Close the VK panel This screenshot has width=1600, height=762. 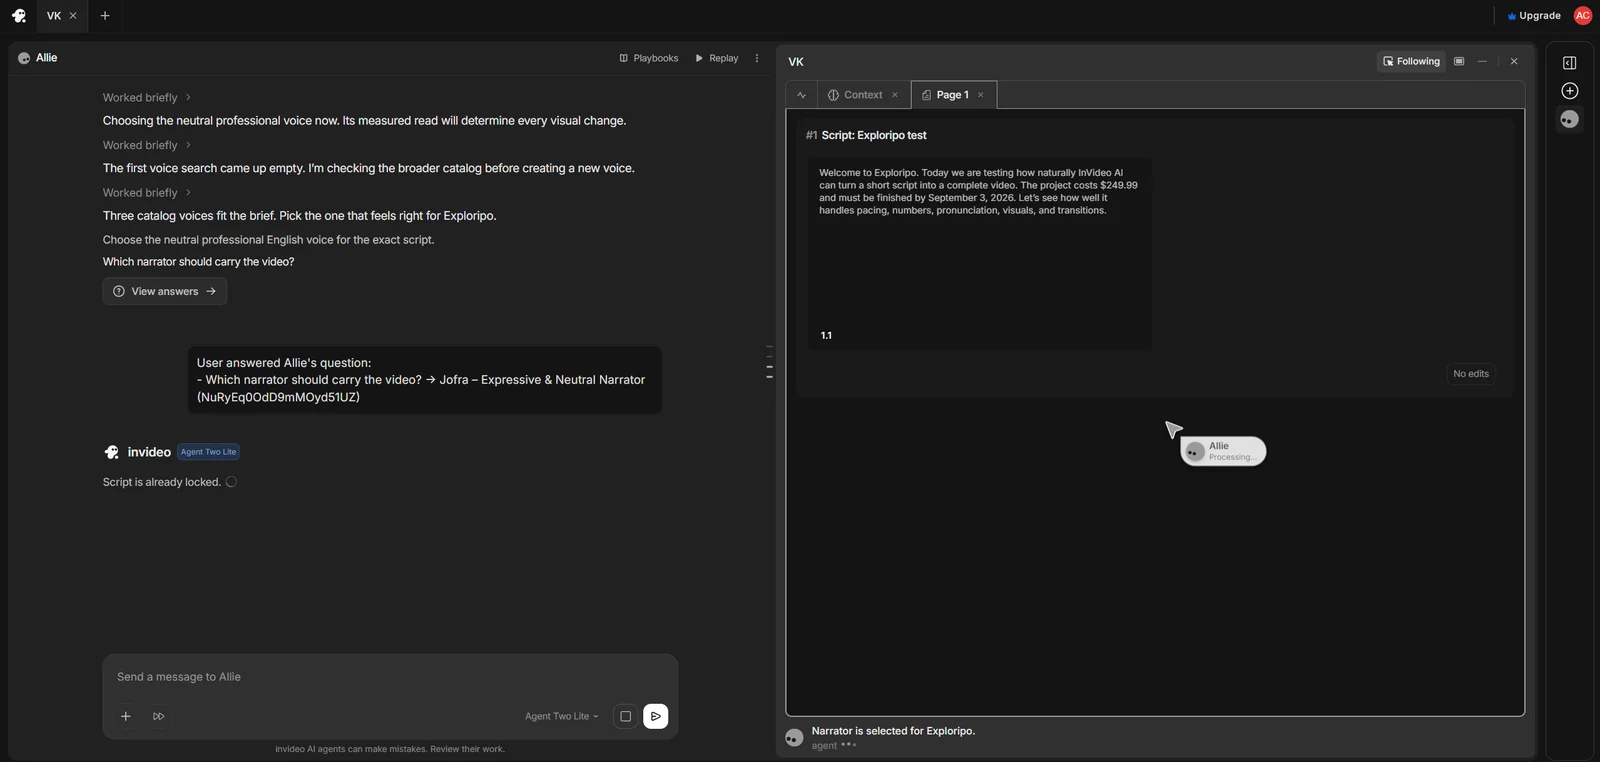coord(1514,61)
